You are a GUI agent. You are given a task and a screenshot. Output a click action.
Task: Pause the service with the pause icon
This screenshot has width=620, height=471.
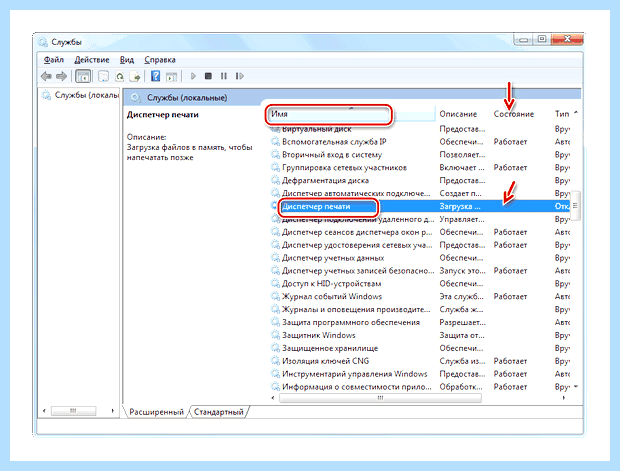pos(224,76)
